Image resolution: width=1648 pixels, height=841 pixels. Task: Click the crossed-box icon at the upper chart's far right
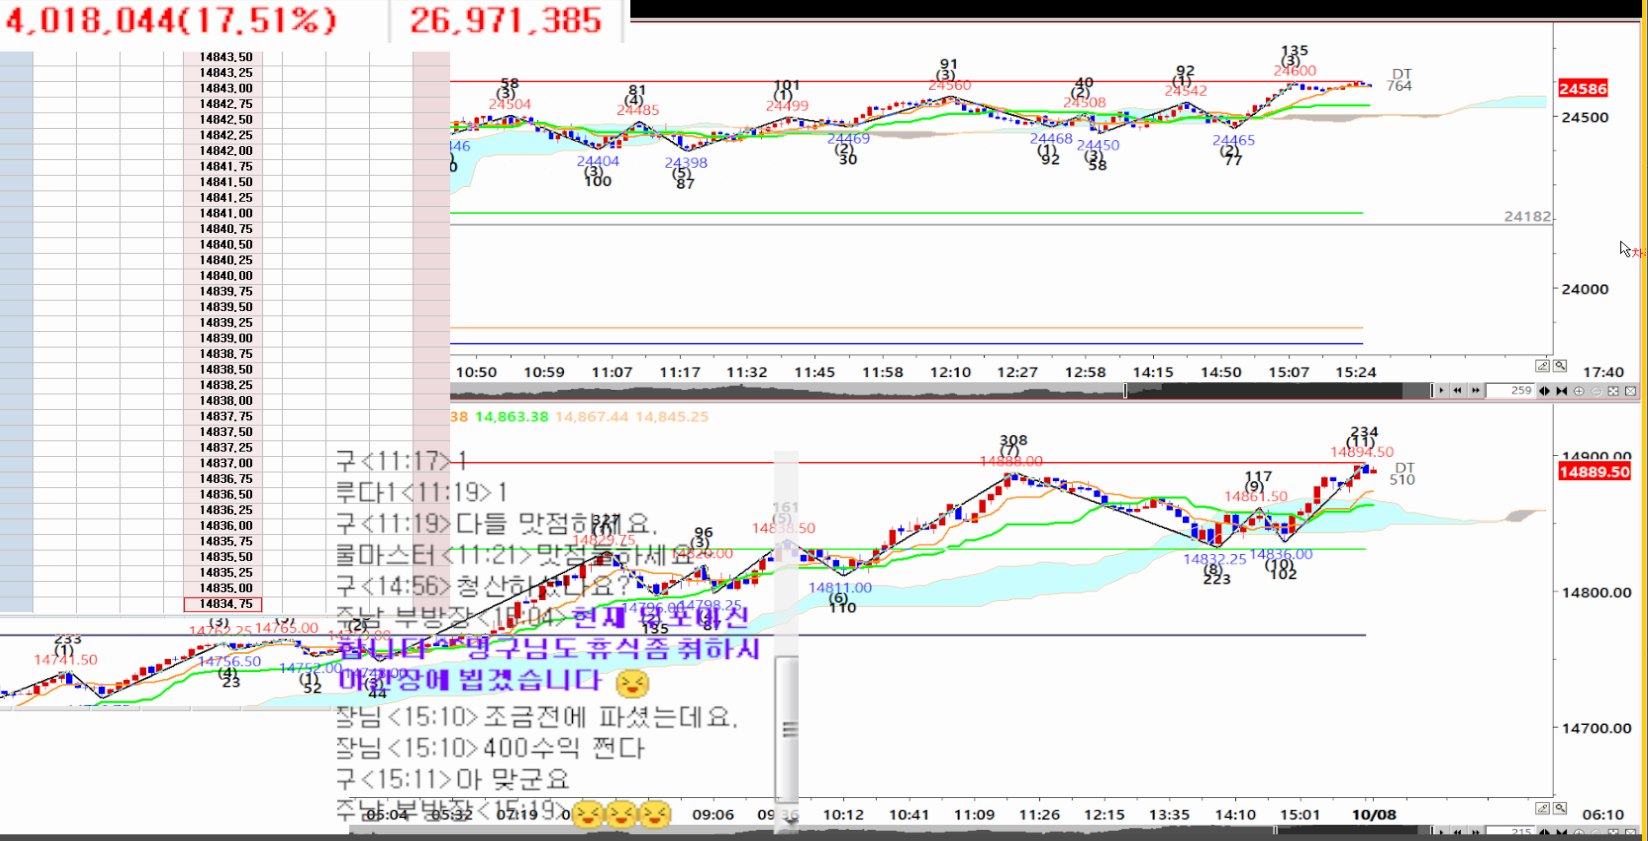point(1630,391)
